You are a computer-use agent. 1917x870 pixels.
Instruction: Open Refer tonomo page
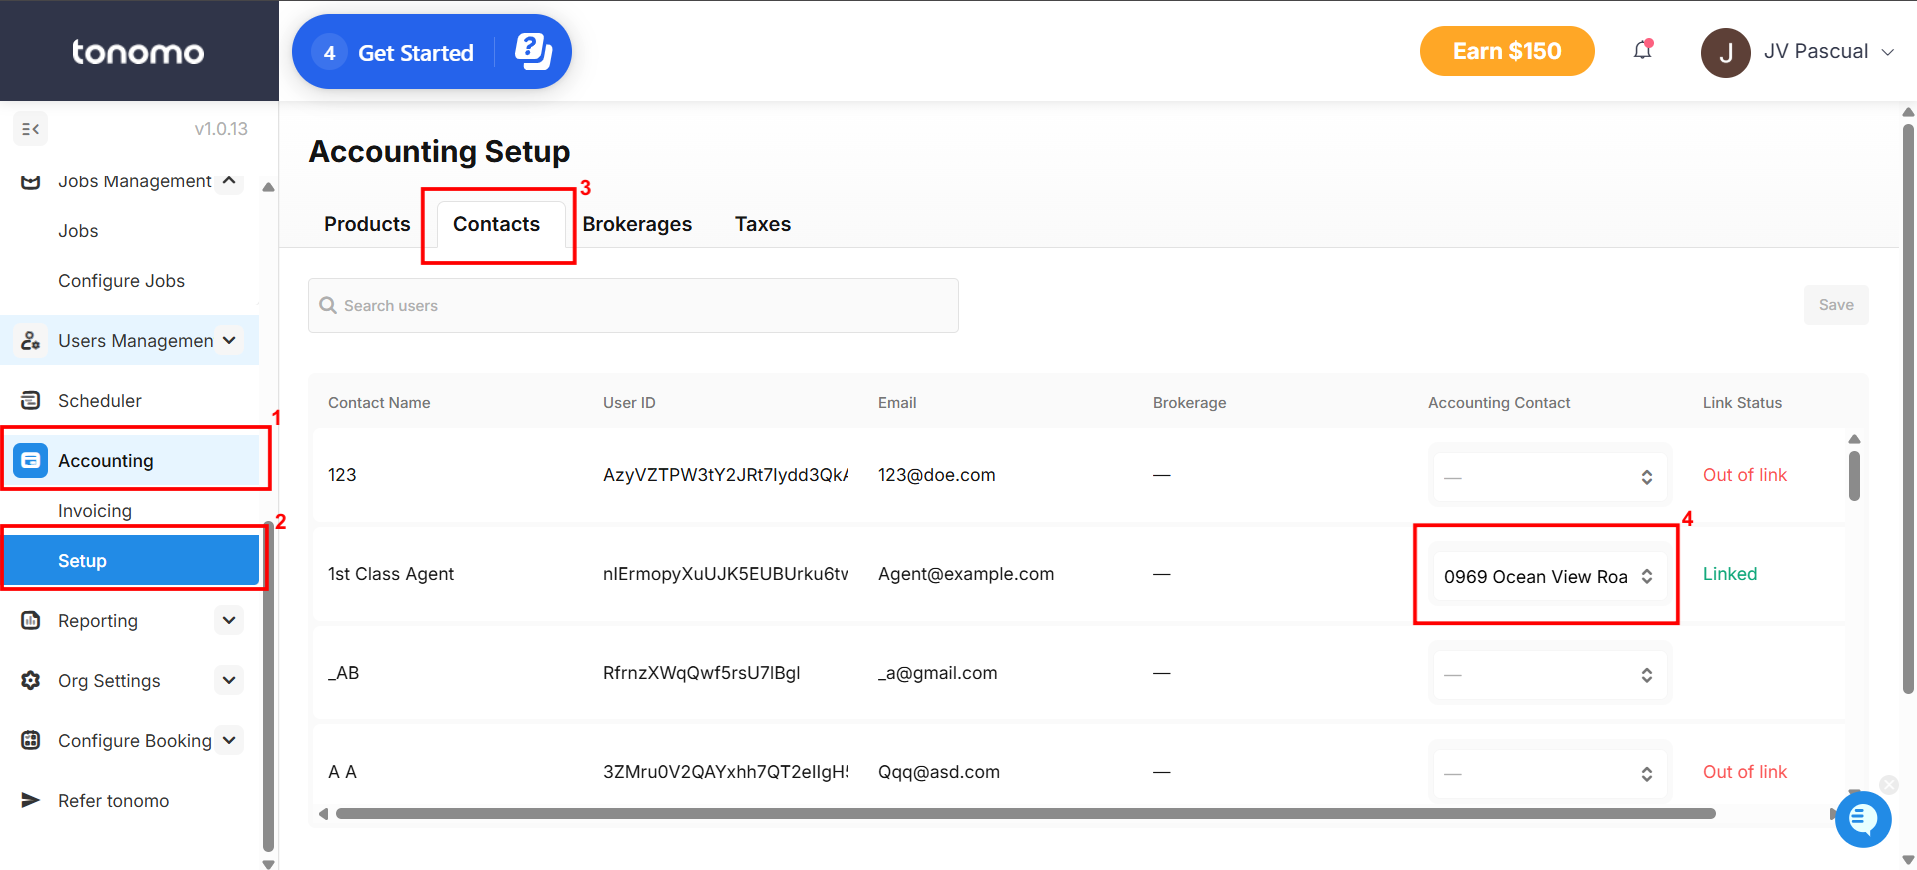pos(113,801)
